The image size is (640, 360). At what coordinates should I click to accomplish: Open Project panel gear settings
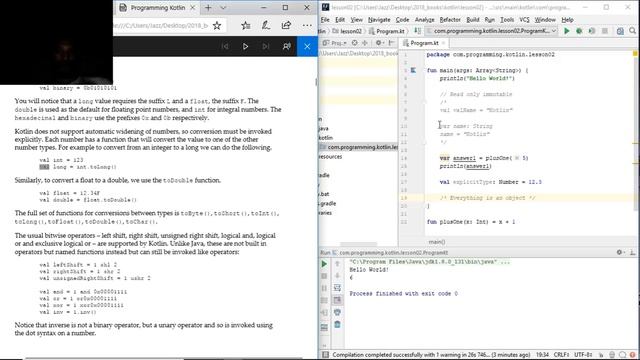pyautogui.click(x=379, y=43)
